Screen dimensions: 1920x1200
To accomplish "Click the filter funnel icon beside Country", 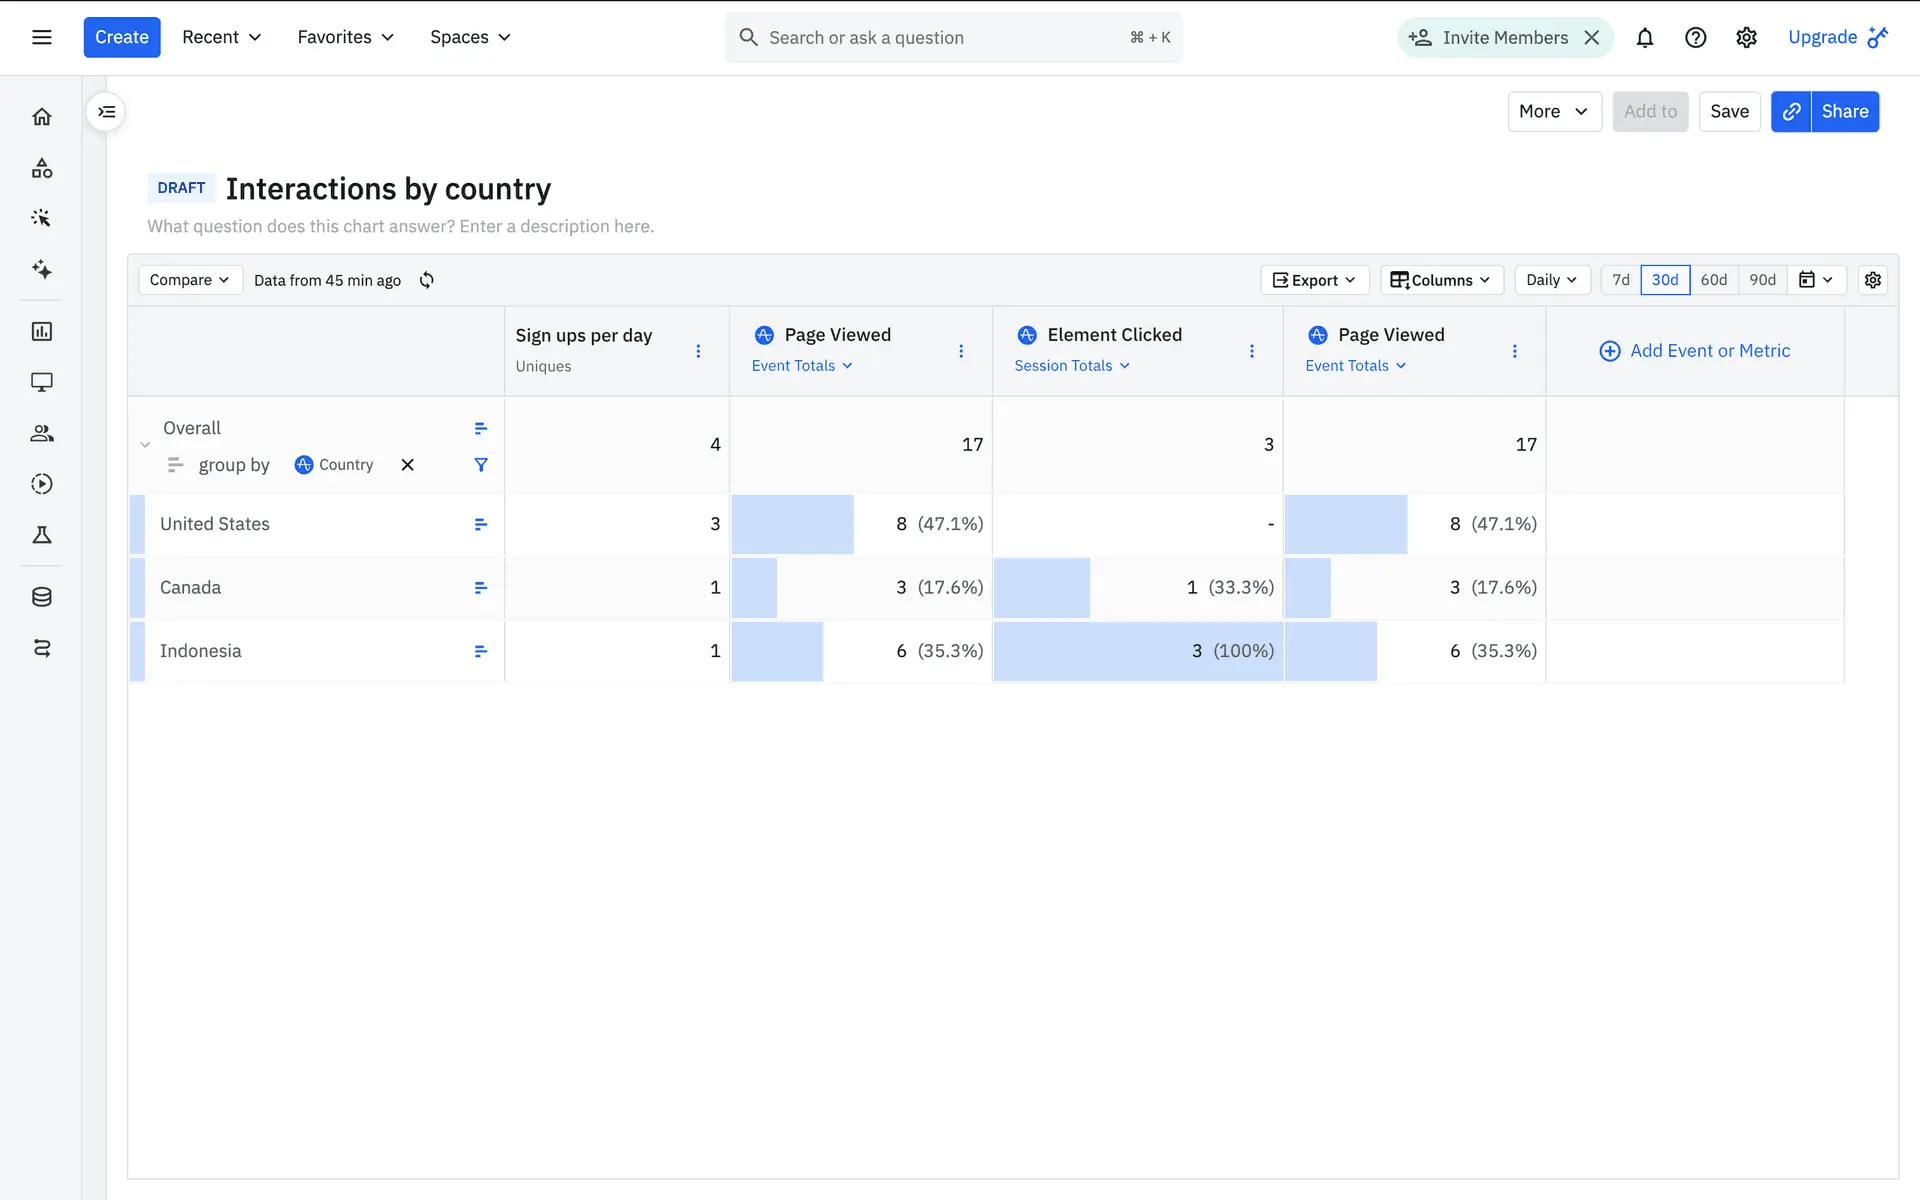I will 481,465.
